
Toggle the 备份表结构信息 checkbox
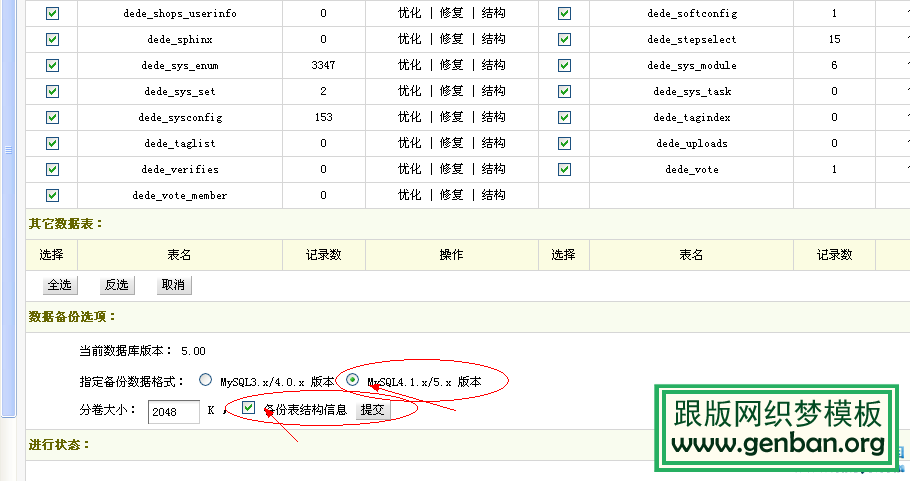(x=248, y=407)
